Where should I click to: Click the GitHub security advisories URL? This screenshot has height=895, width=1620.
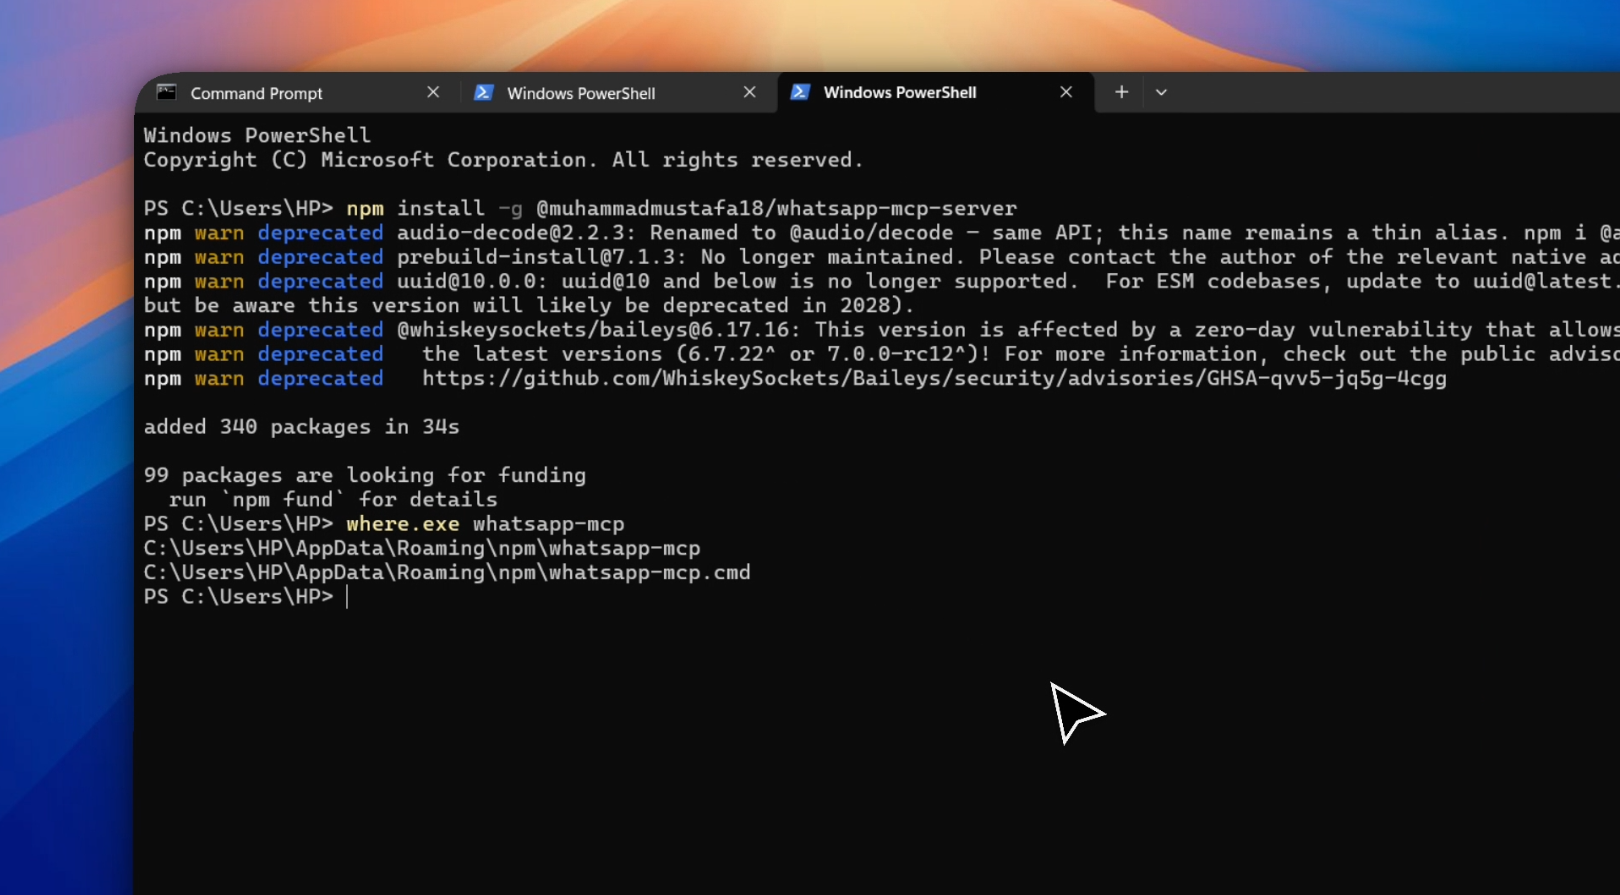(x=934, y=378)
